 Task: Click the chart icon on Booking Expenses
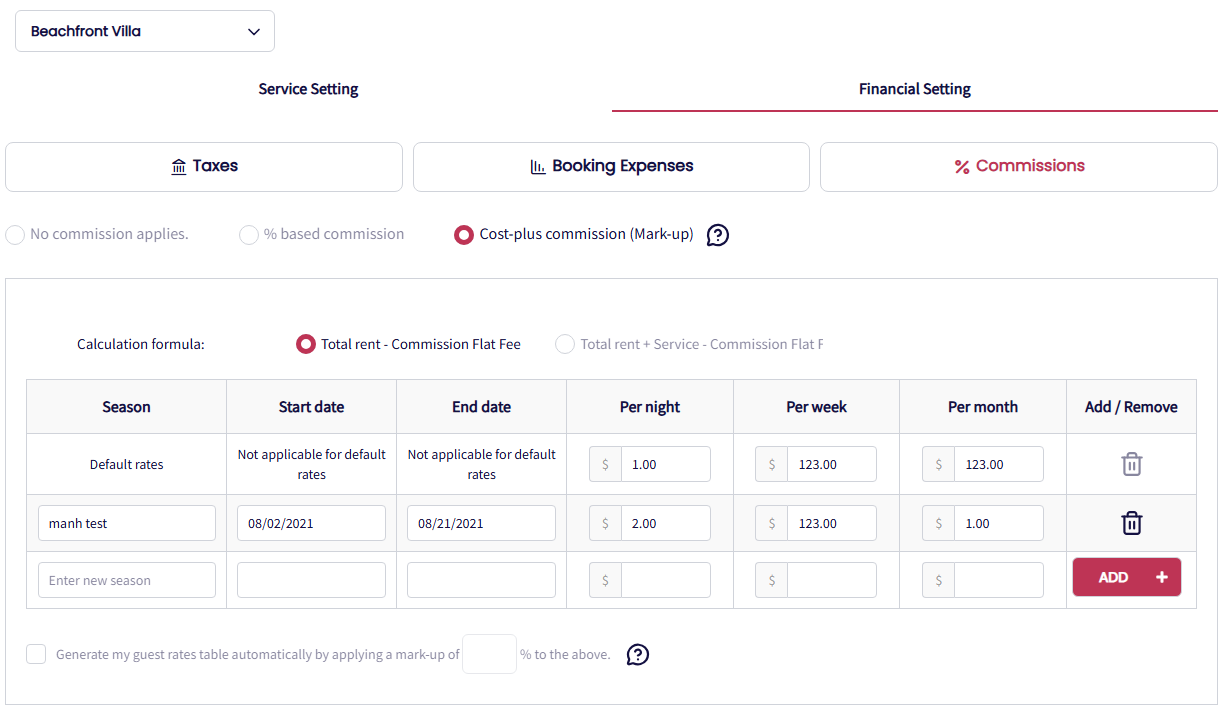click(x=538, y=167)
